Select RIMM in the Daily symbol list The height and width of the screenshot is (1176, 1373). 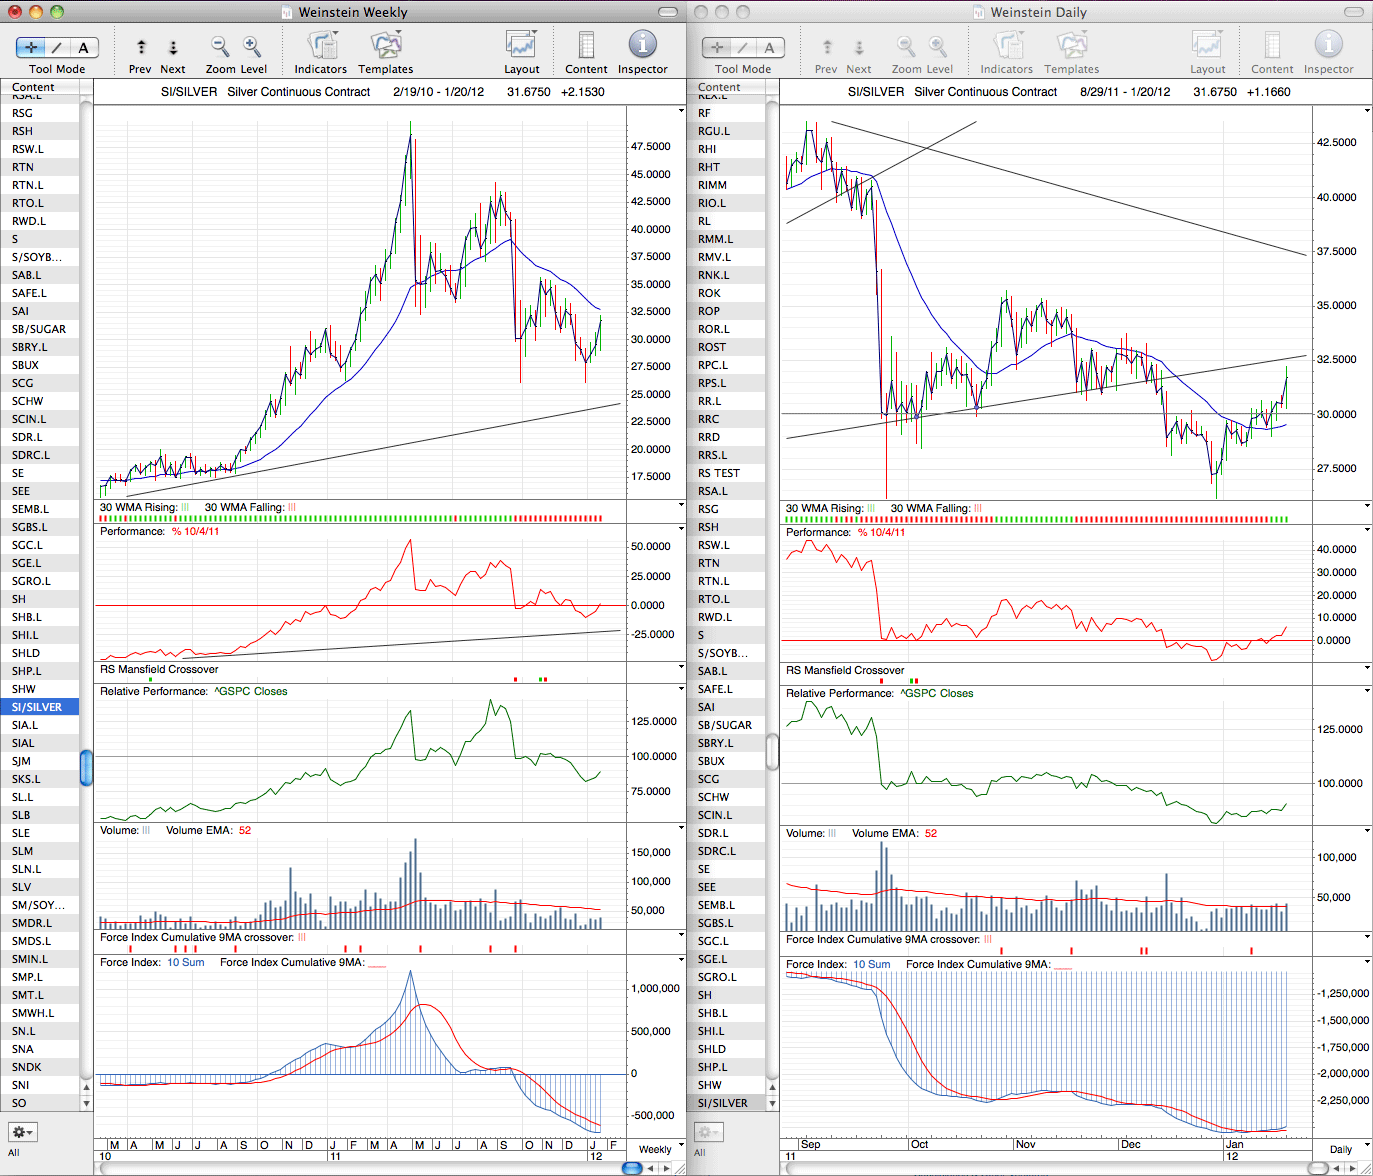[726, 185]
